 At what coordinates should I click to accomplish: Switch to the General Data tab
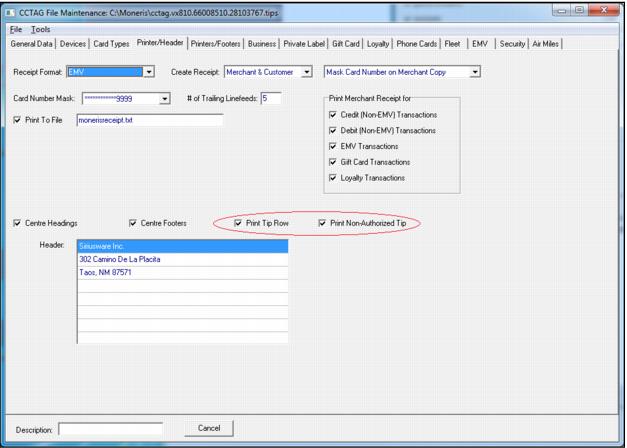pyautogui.click(x=32, y=44)
